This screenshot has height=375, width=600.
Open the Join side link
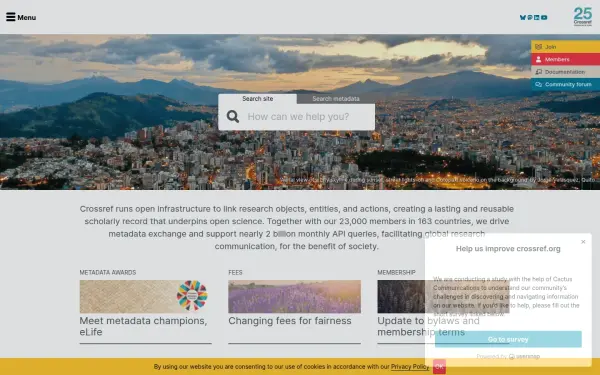click(566, 47)
